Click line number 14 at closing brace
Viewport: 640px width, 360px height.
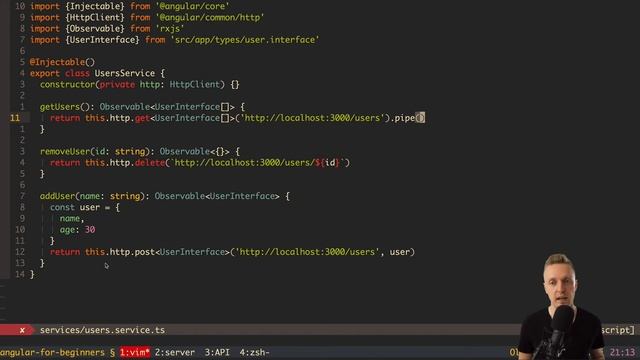point(20,274)
